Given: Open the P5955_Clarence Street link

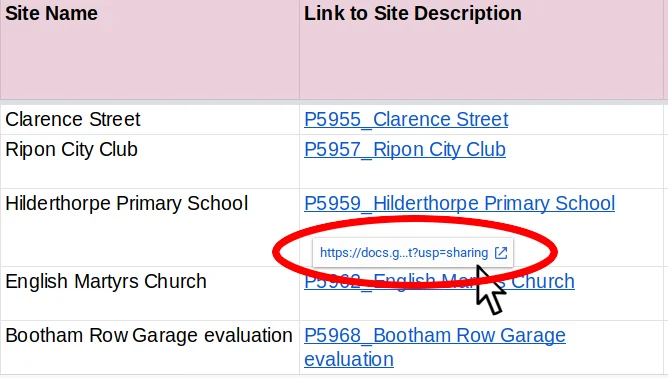Looking at the screenshot, I should click(x=406, y=119).
